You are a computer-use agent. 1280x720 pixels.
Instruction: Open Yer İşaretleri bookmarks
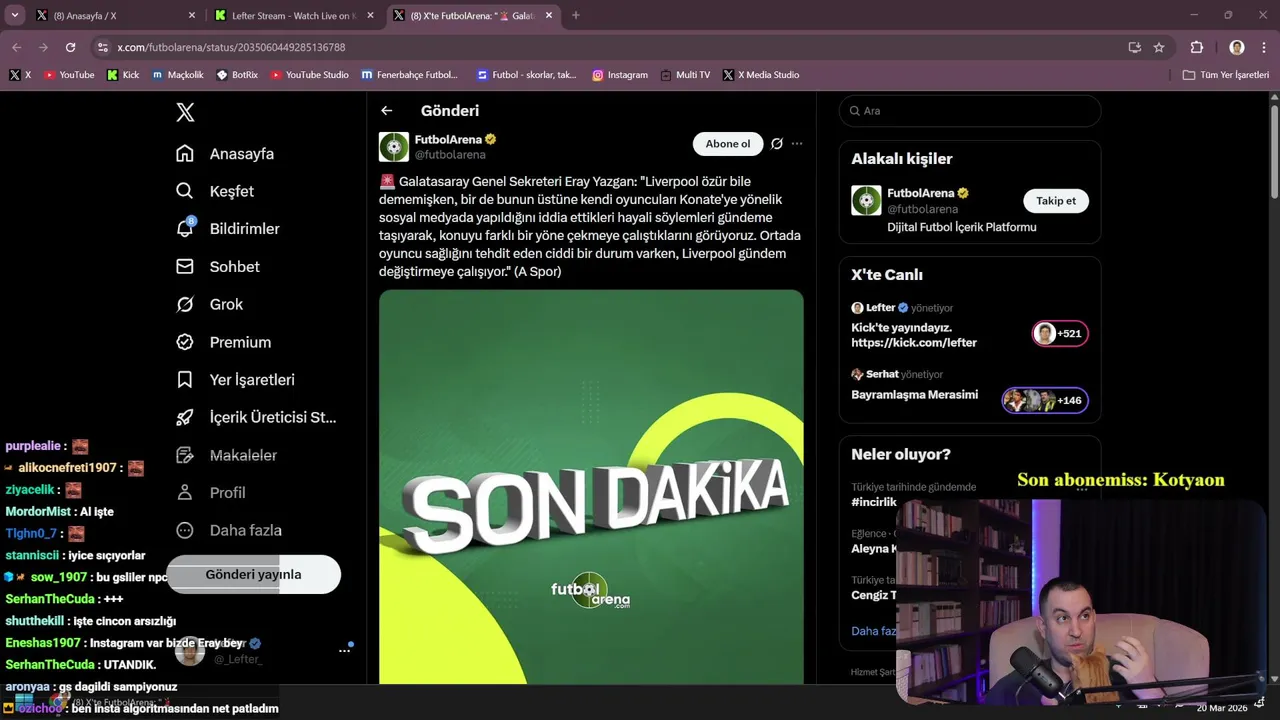tap(235, 380)
